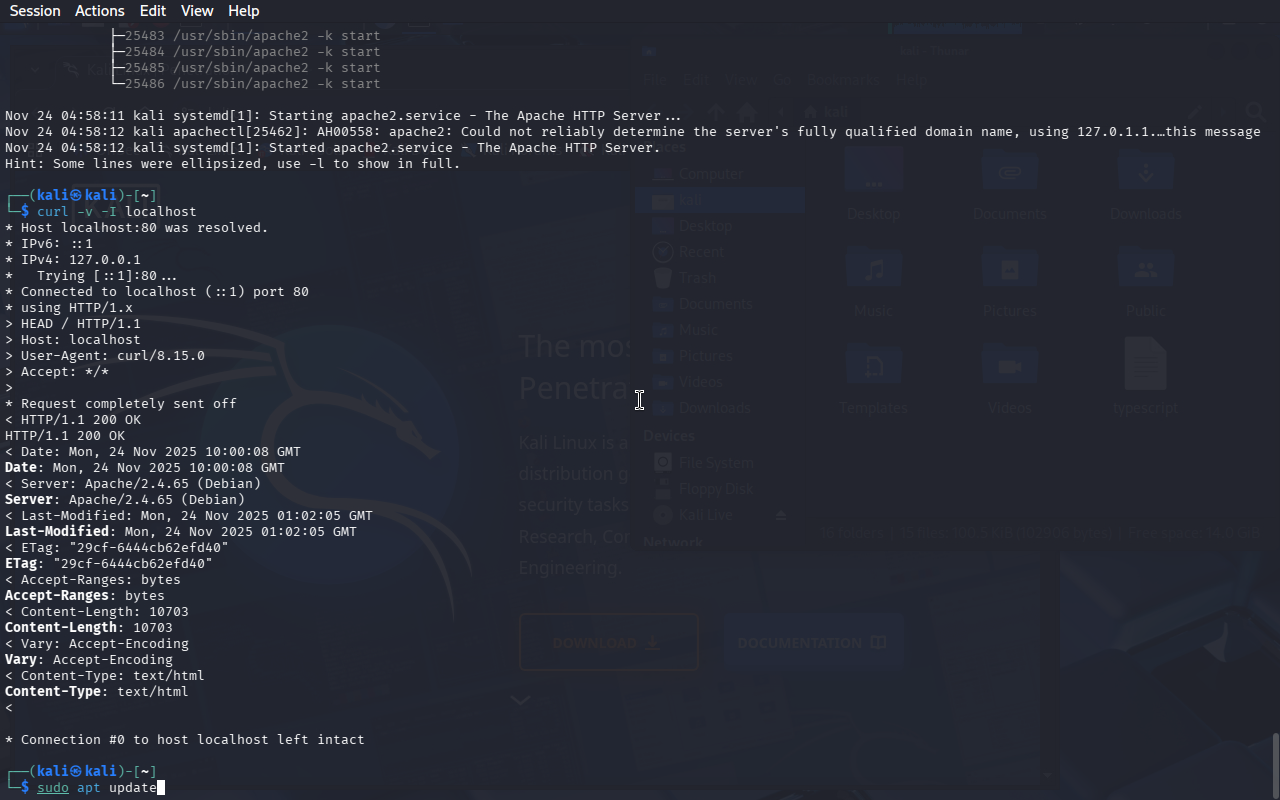Select the typescript file icon
The image size is (1280, 800).
[1145, 364]
